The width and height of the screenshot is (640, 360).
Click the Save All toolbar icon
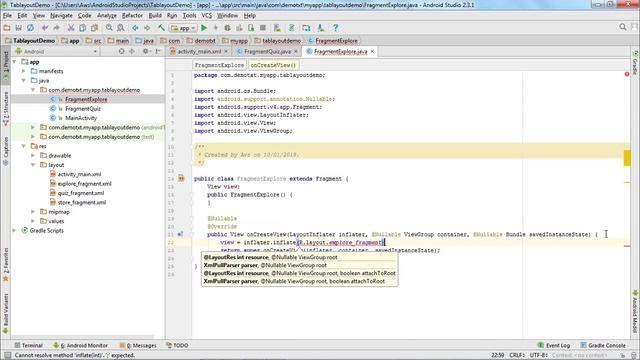click(18, 28)
